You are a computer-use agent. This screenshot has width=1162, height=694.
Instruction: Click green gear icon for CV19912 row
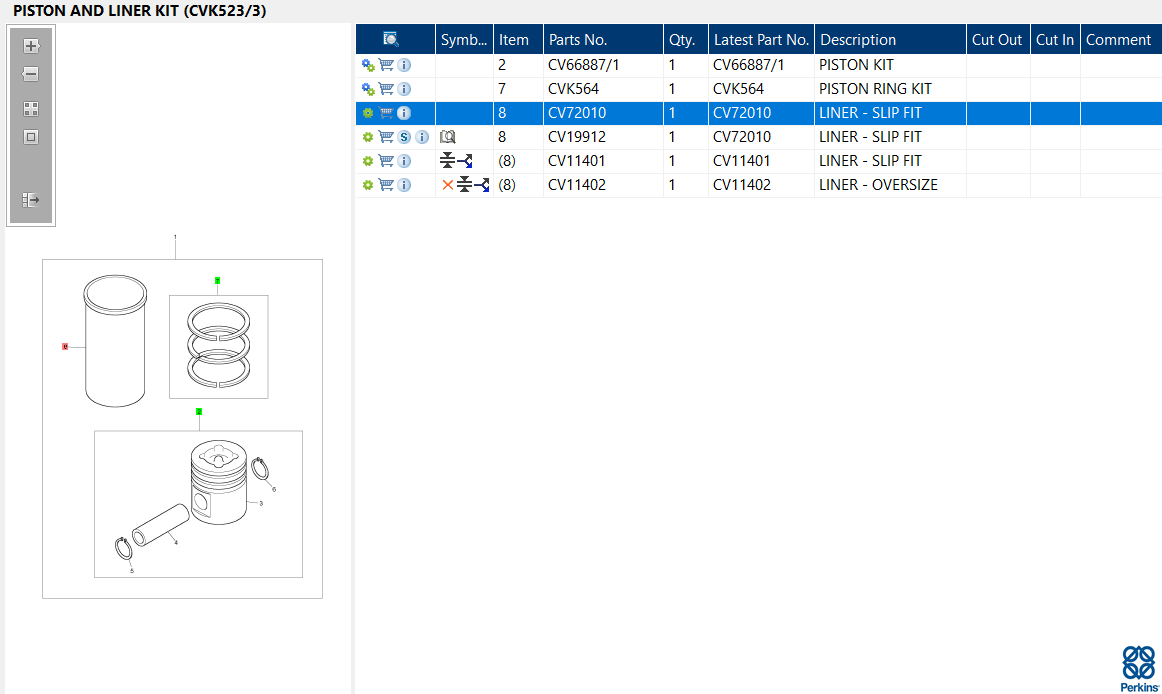point(368,137)
